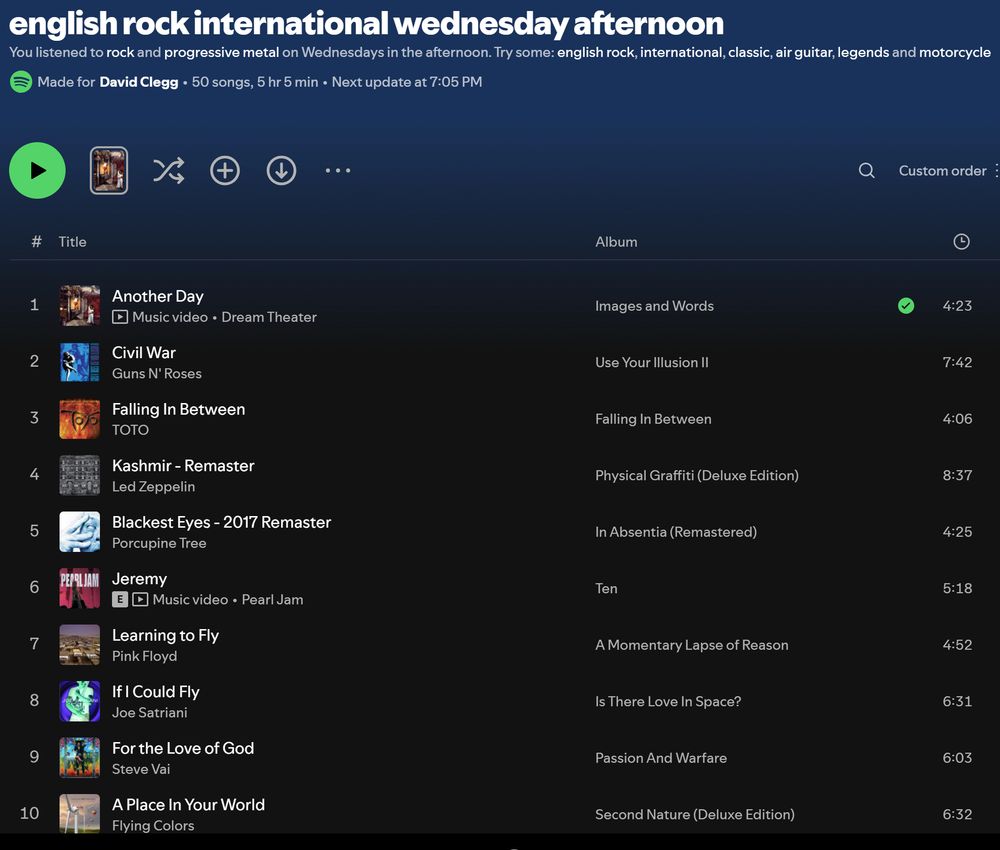Open the Images and Words album
This screenshot has height=850, width=1000.
654,306
